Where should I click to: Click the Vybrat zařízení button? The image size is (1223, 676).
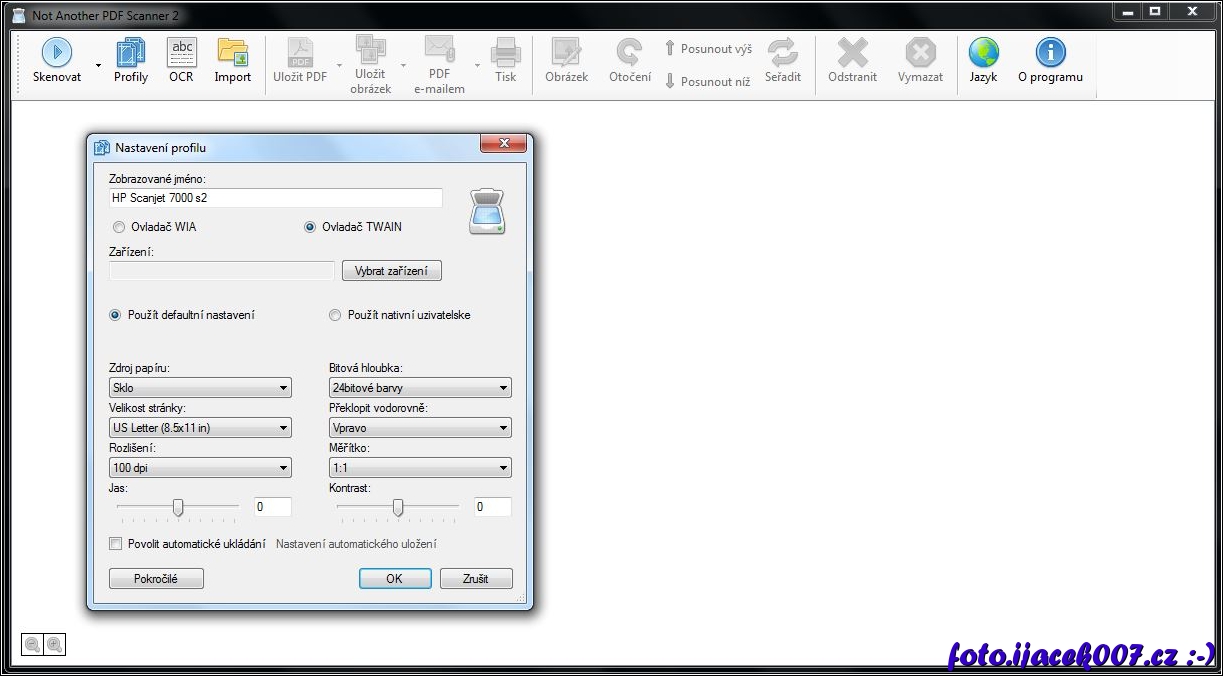tap(391, 271)
